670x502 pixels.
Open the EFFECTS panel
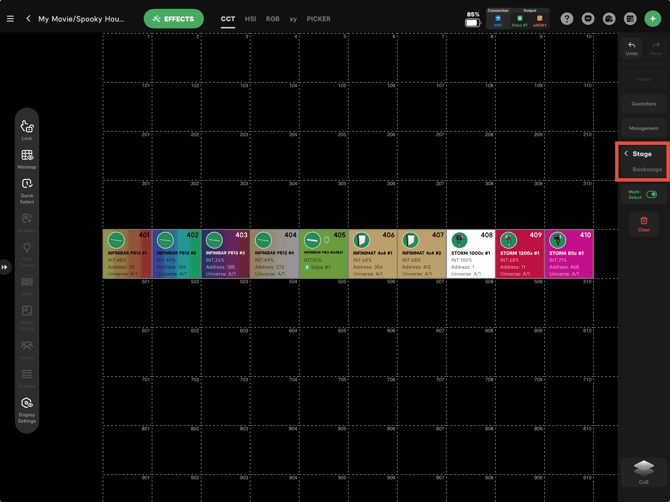click(x=173, y=19)
